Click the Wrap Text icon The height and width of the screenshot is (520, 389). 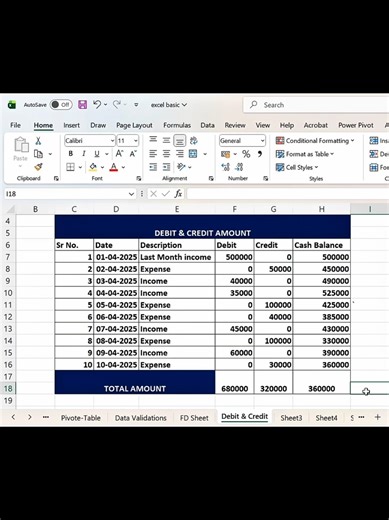[x=194, y=141]
